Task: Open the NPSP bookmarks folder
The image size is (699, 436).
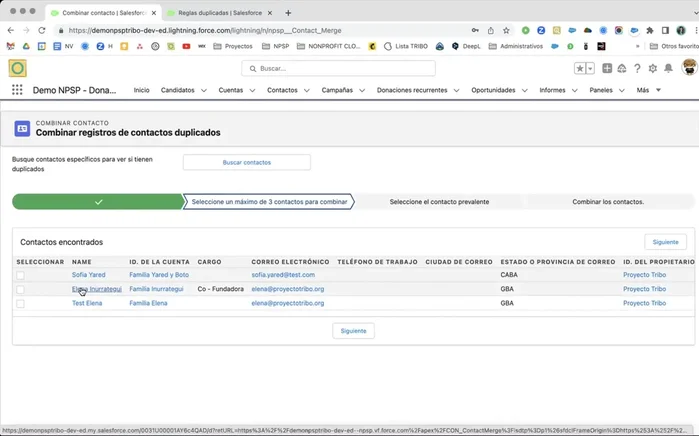Action: click(x=276, y=46)
